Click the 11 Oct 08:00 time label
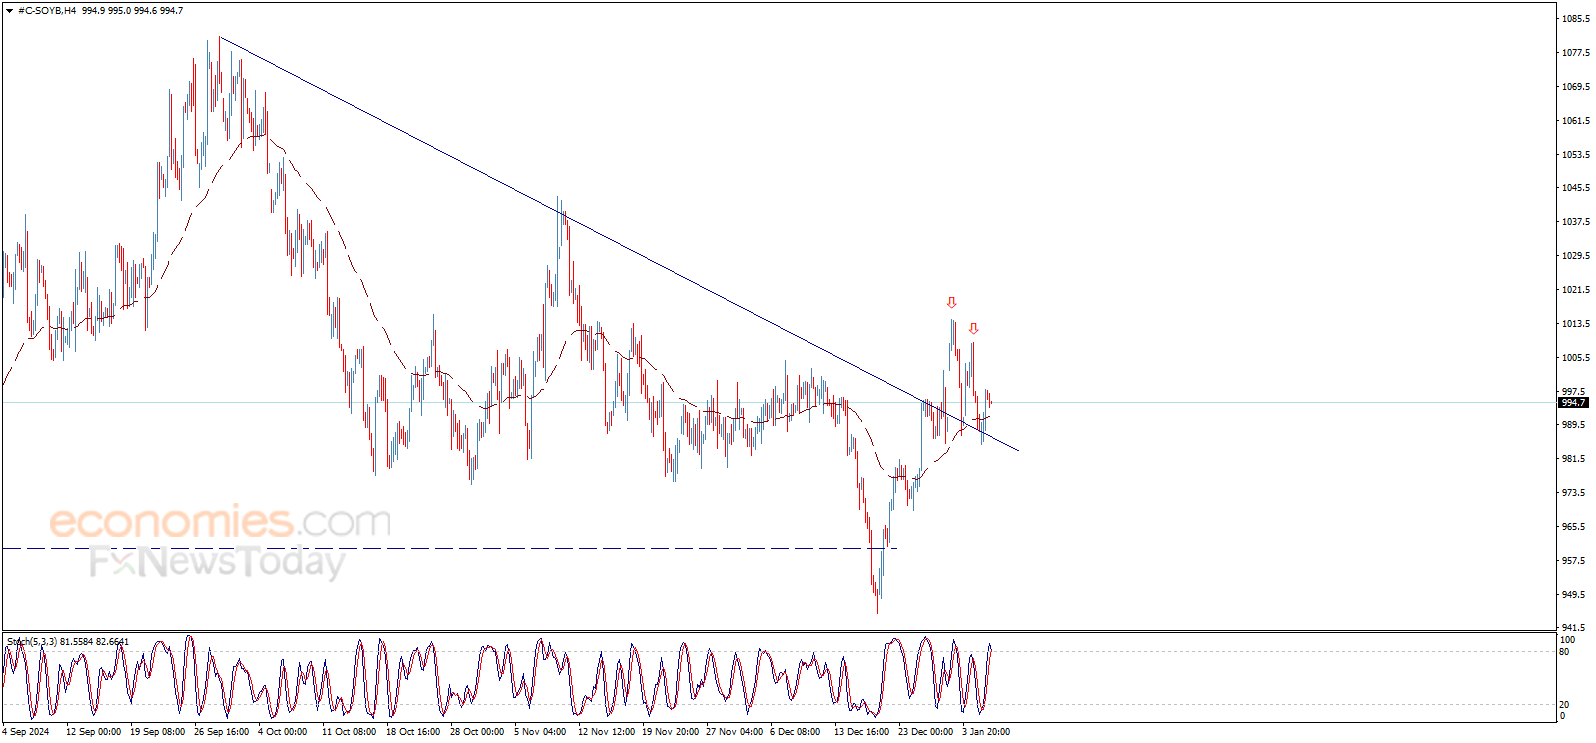 [349, 732]
